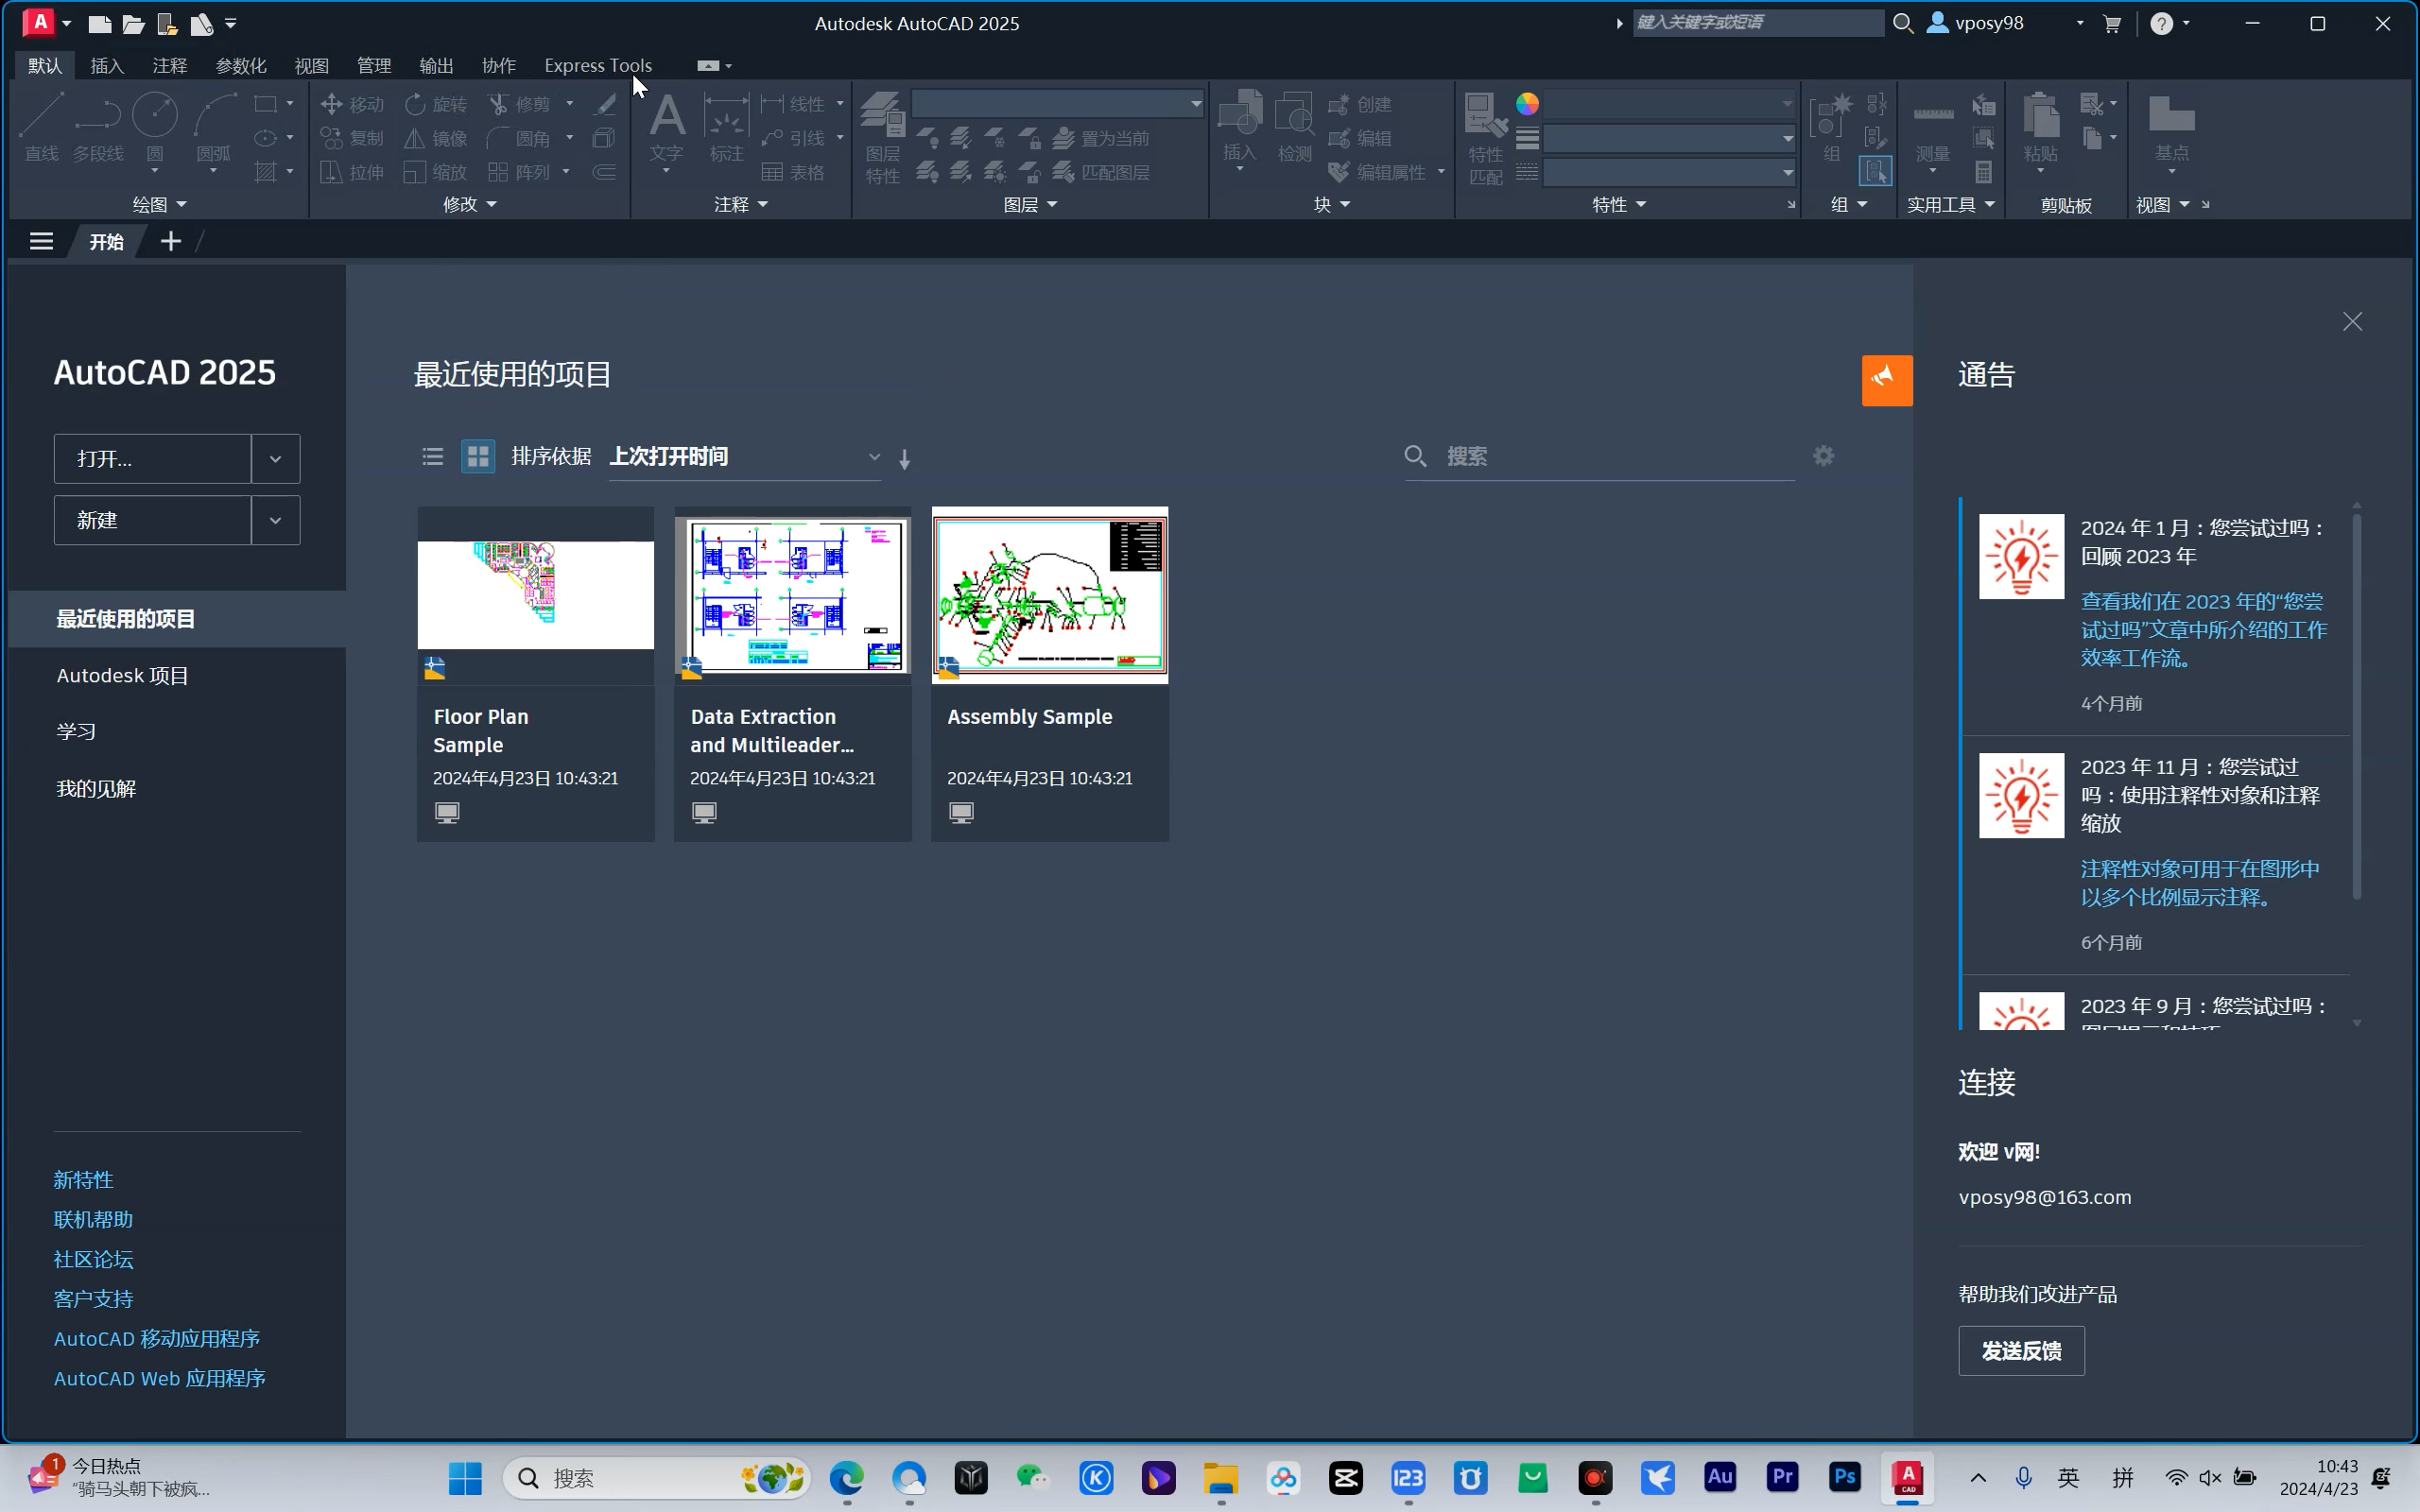2420x1512 pixels.
Task: Open the sort by last opened dropdown
Action: [x=744, y=457]
